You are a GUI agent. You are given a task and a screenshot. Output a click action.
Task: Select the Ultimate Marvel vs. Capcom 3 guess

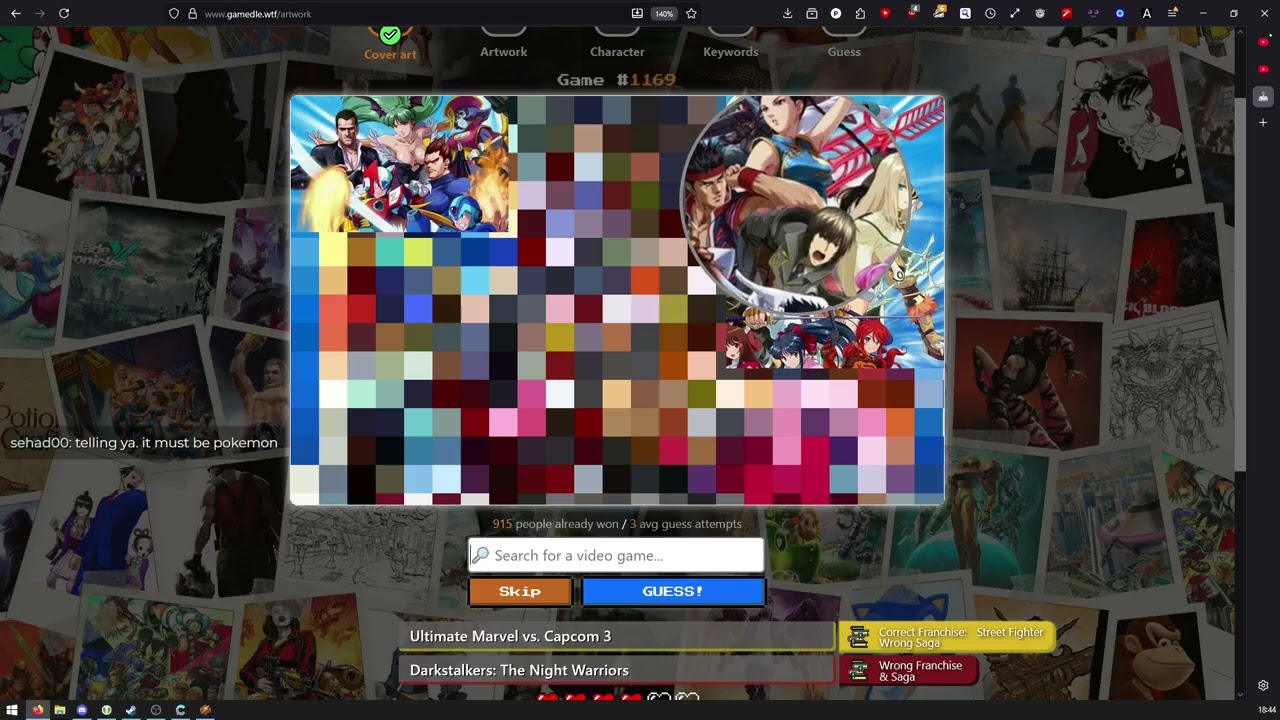[616, 636]
